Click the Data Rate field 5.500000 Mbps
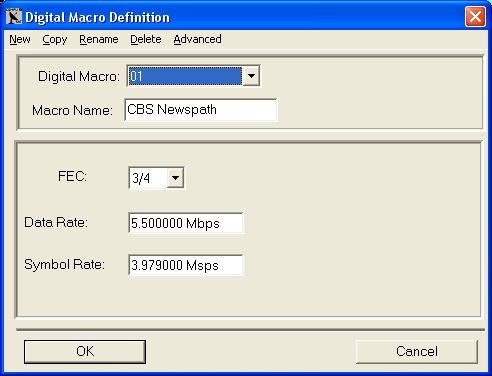Image resolution: width=492 pixels, height=376 pixels. pos(186,223)
